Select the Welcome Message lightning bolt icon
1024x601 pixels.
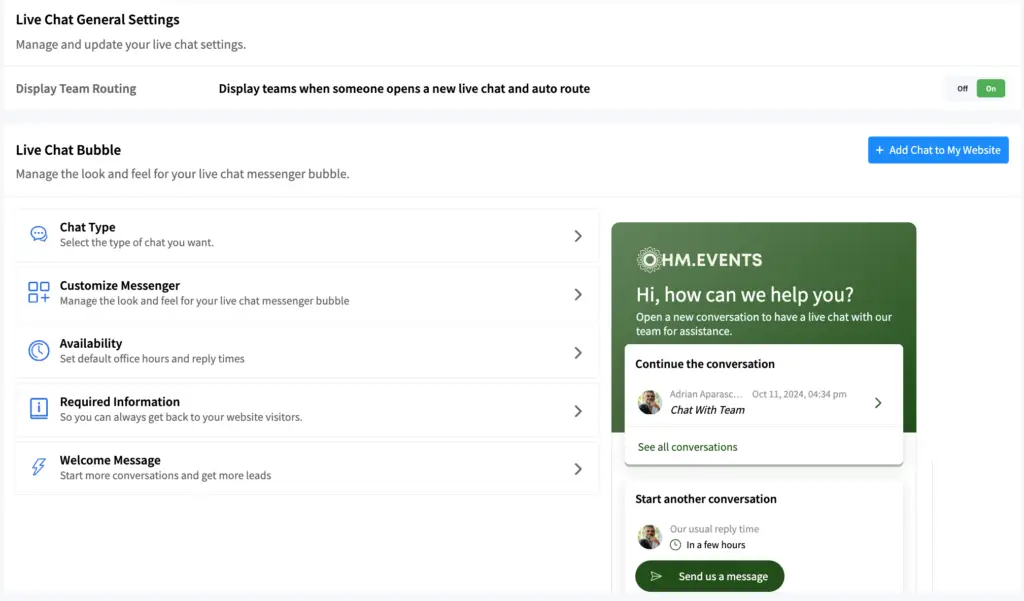38,466
